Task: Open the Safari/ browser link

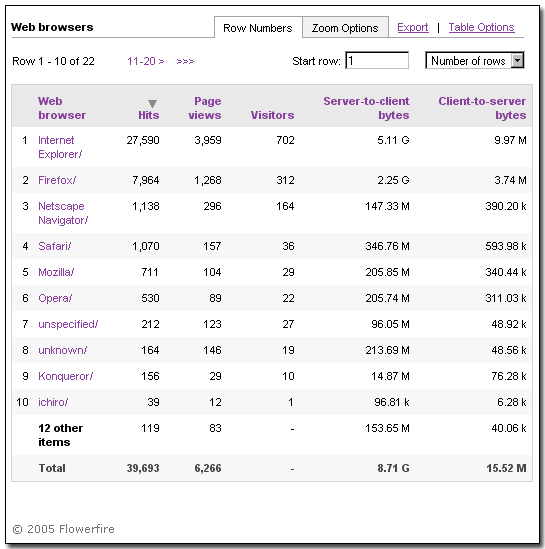Action: pyautogui.click(x=55, y=246)
